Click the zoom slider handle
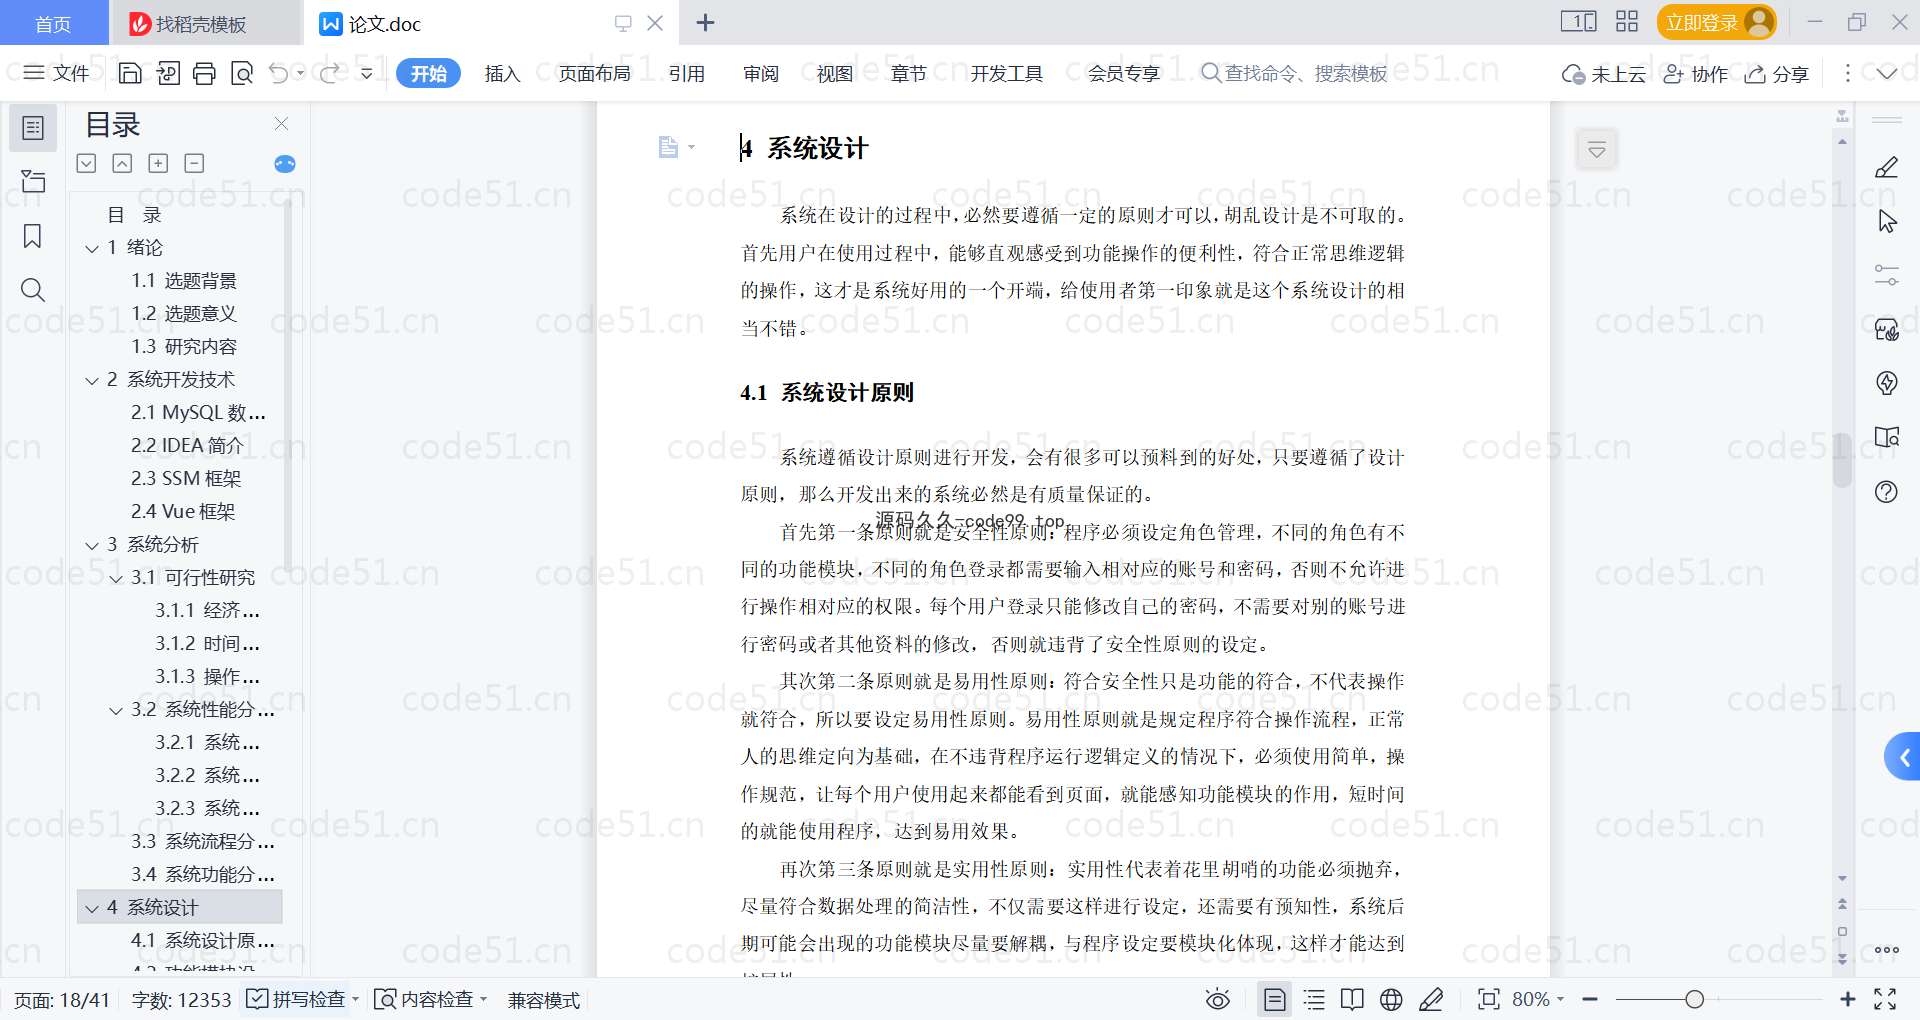Image resolution: width=1920 pixels, height=1020 pixels. (x=1694, y=999)
